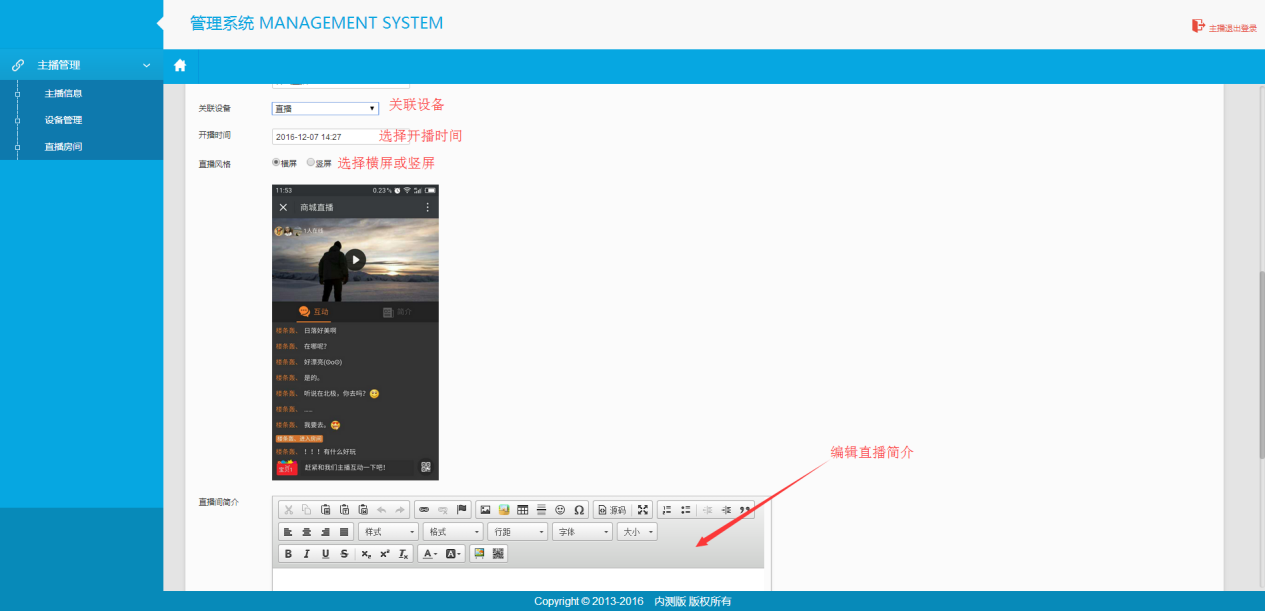Insert a horizontal line in the editor
This screenshot has width=1265, height=611.
(541, 510)
